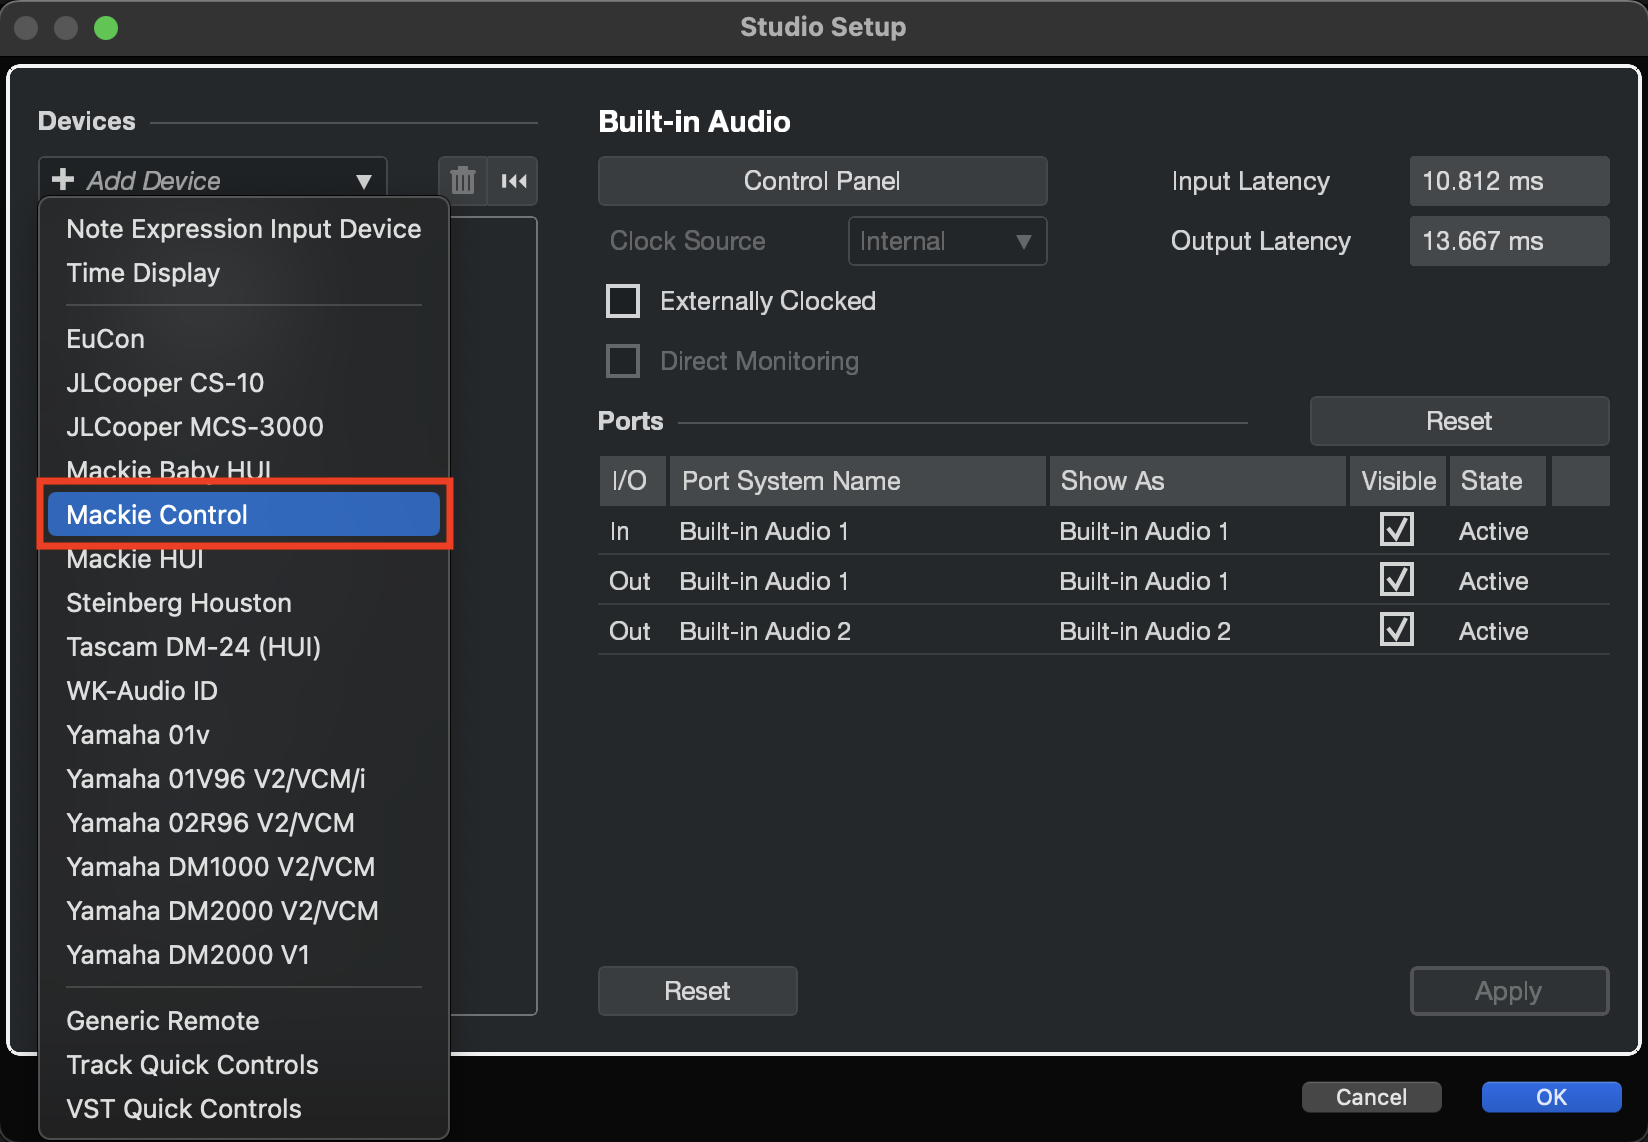Select Mackie HUI from the list

pos(244,560)
